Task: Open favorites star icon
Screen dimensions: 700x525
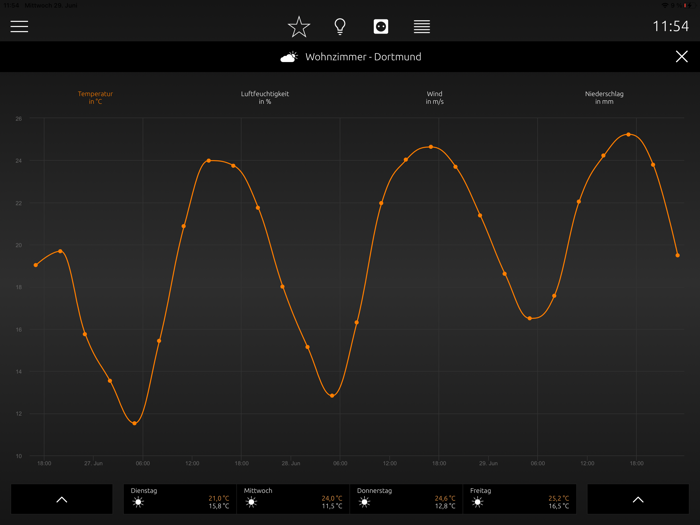Action: 299,27
